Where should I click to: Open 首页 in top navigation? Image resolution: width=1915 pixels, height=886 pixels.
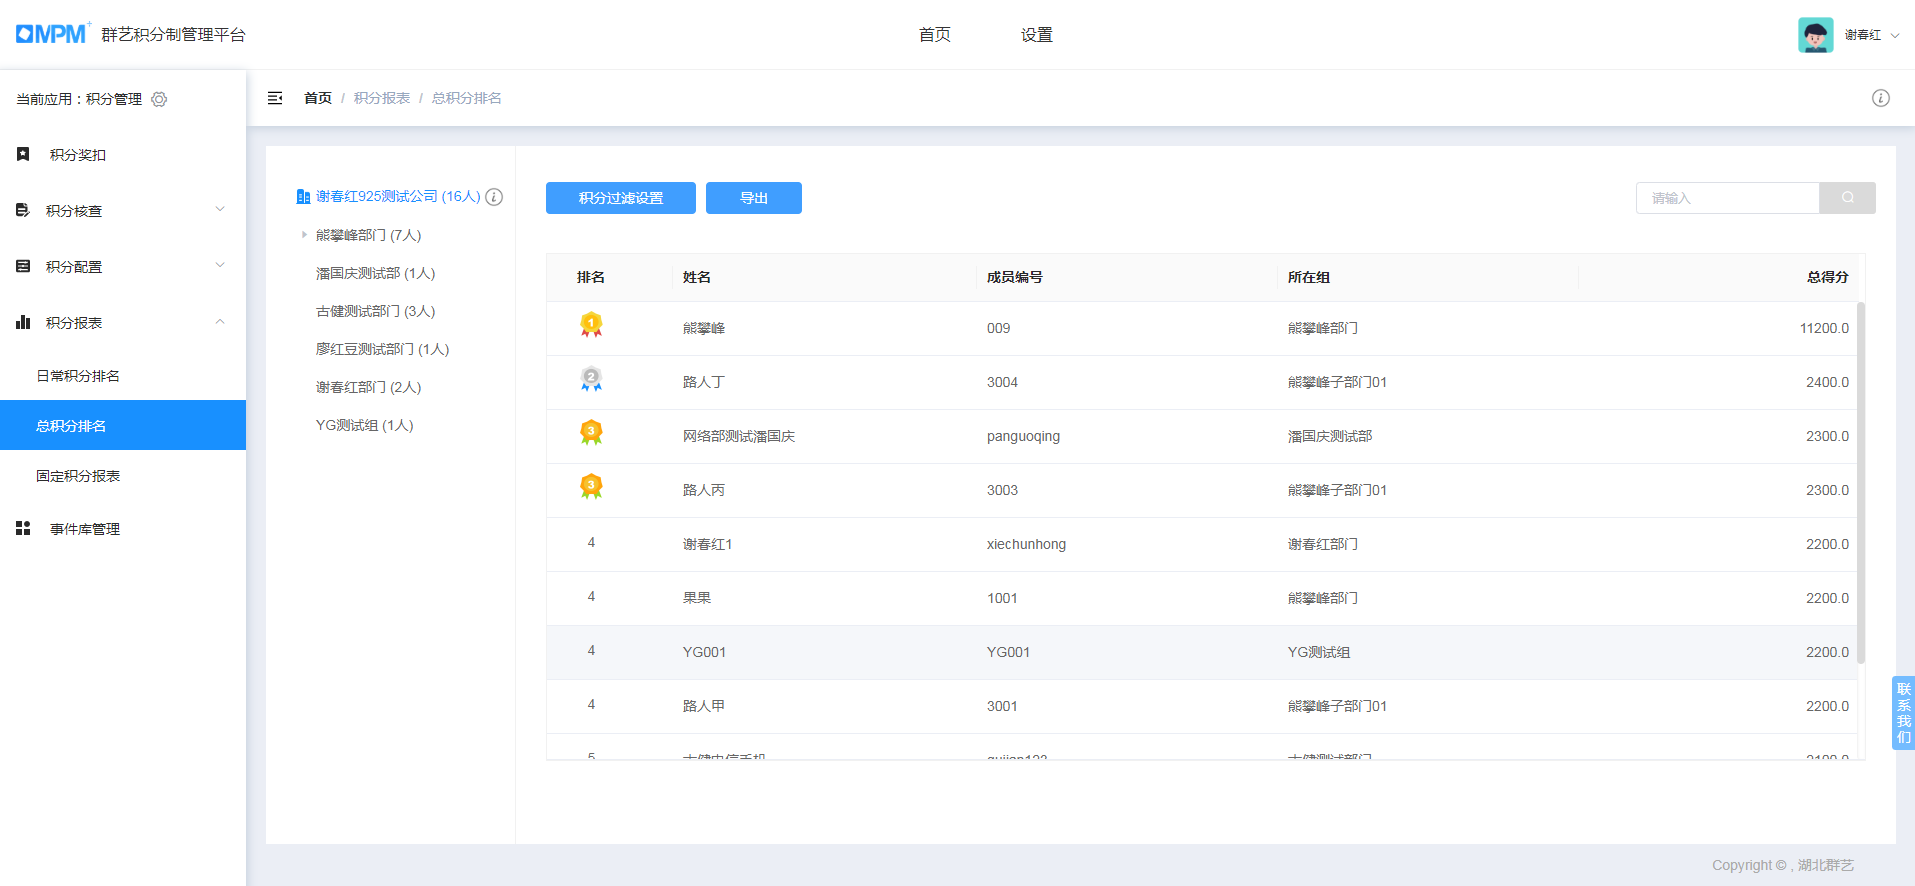935,35
